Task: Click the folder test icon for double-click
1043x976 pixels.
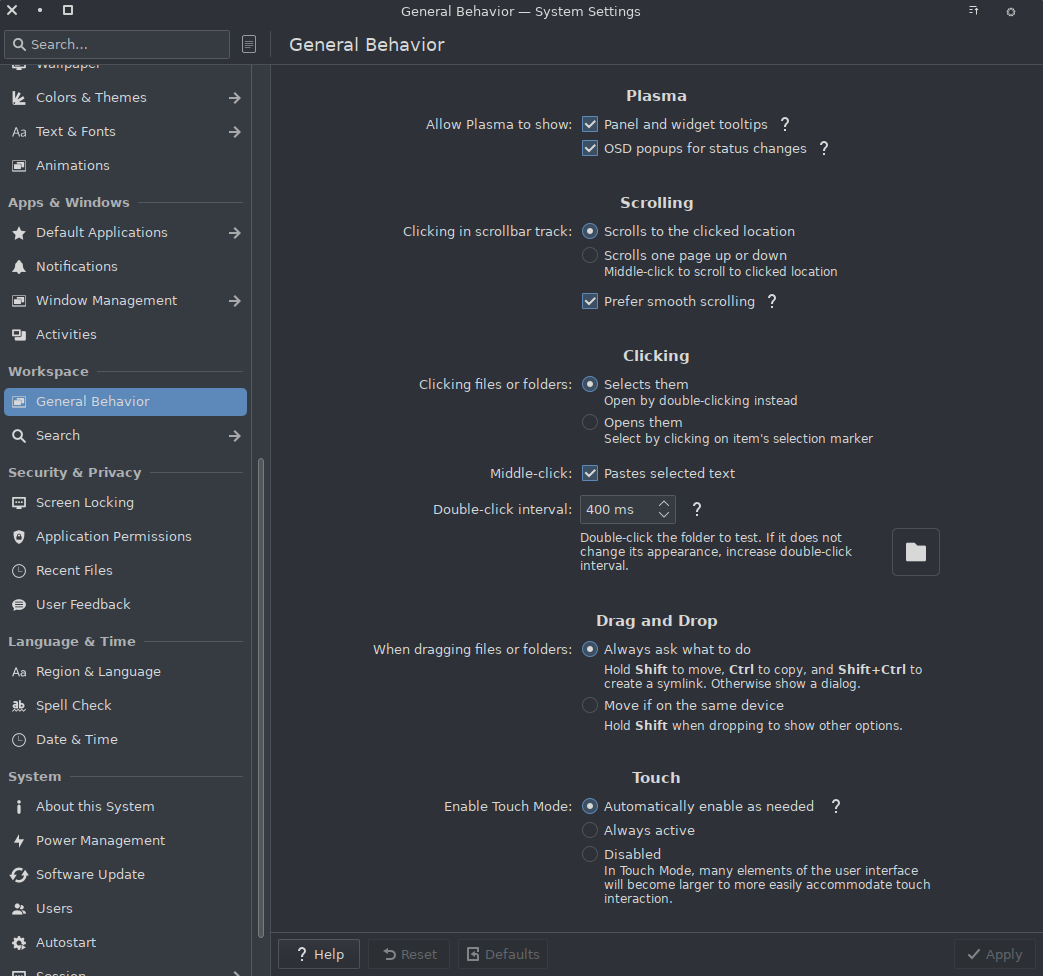Action: [x=915, y=552]
